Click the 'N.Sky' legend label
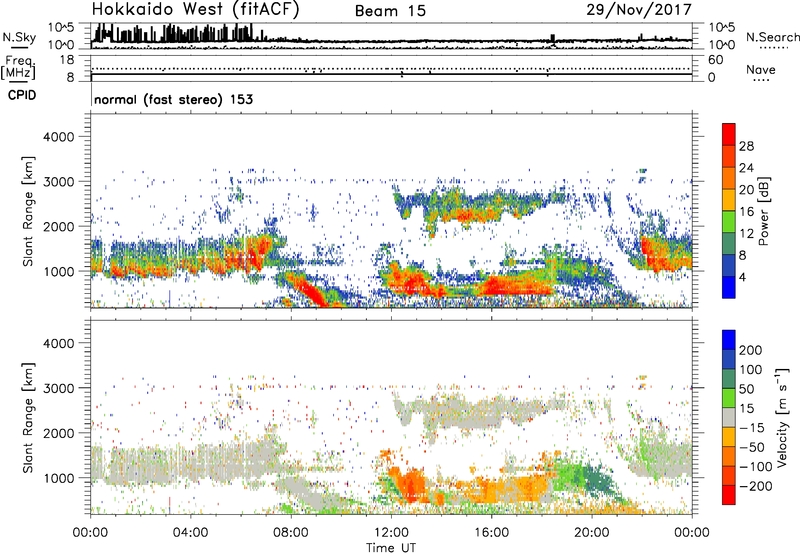This screenshot has width=800, height=554. (19, 37)
